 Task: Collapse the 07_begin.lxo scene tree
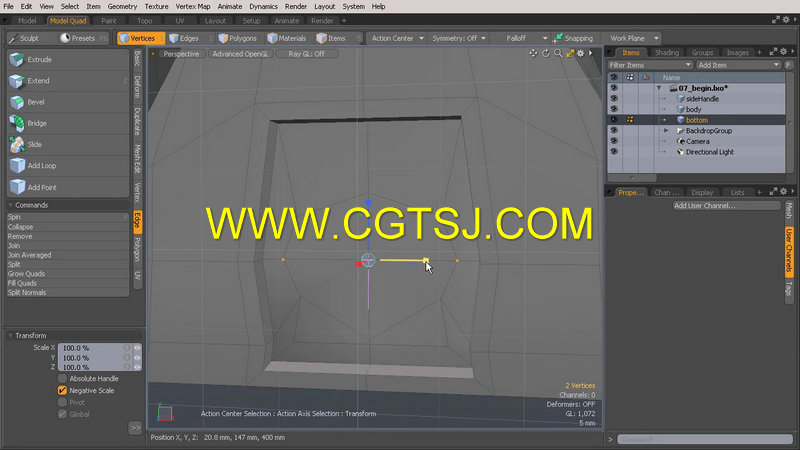(659, 88)
